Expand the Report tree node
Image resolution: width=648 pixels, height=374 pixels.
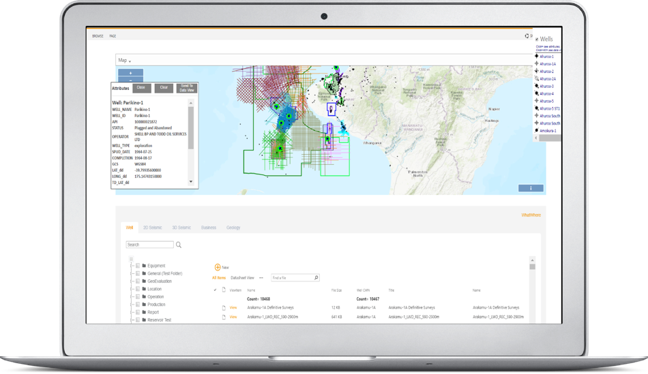click(132, 312)
